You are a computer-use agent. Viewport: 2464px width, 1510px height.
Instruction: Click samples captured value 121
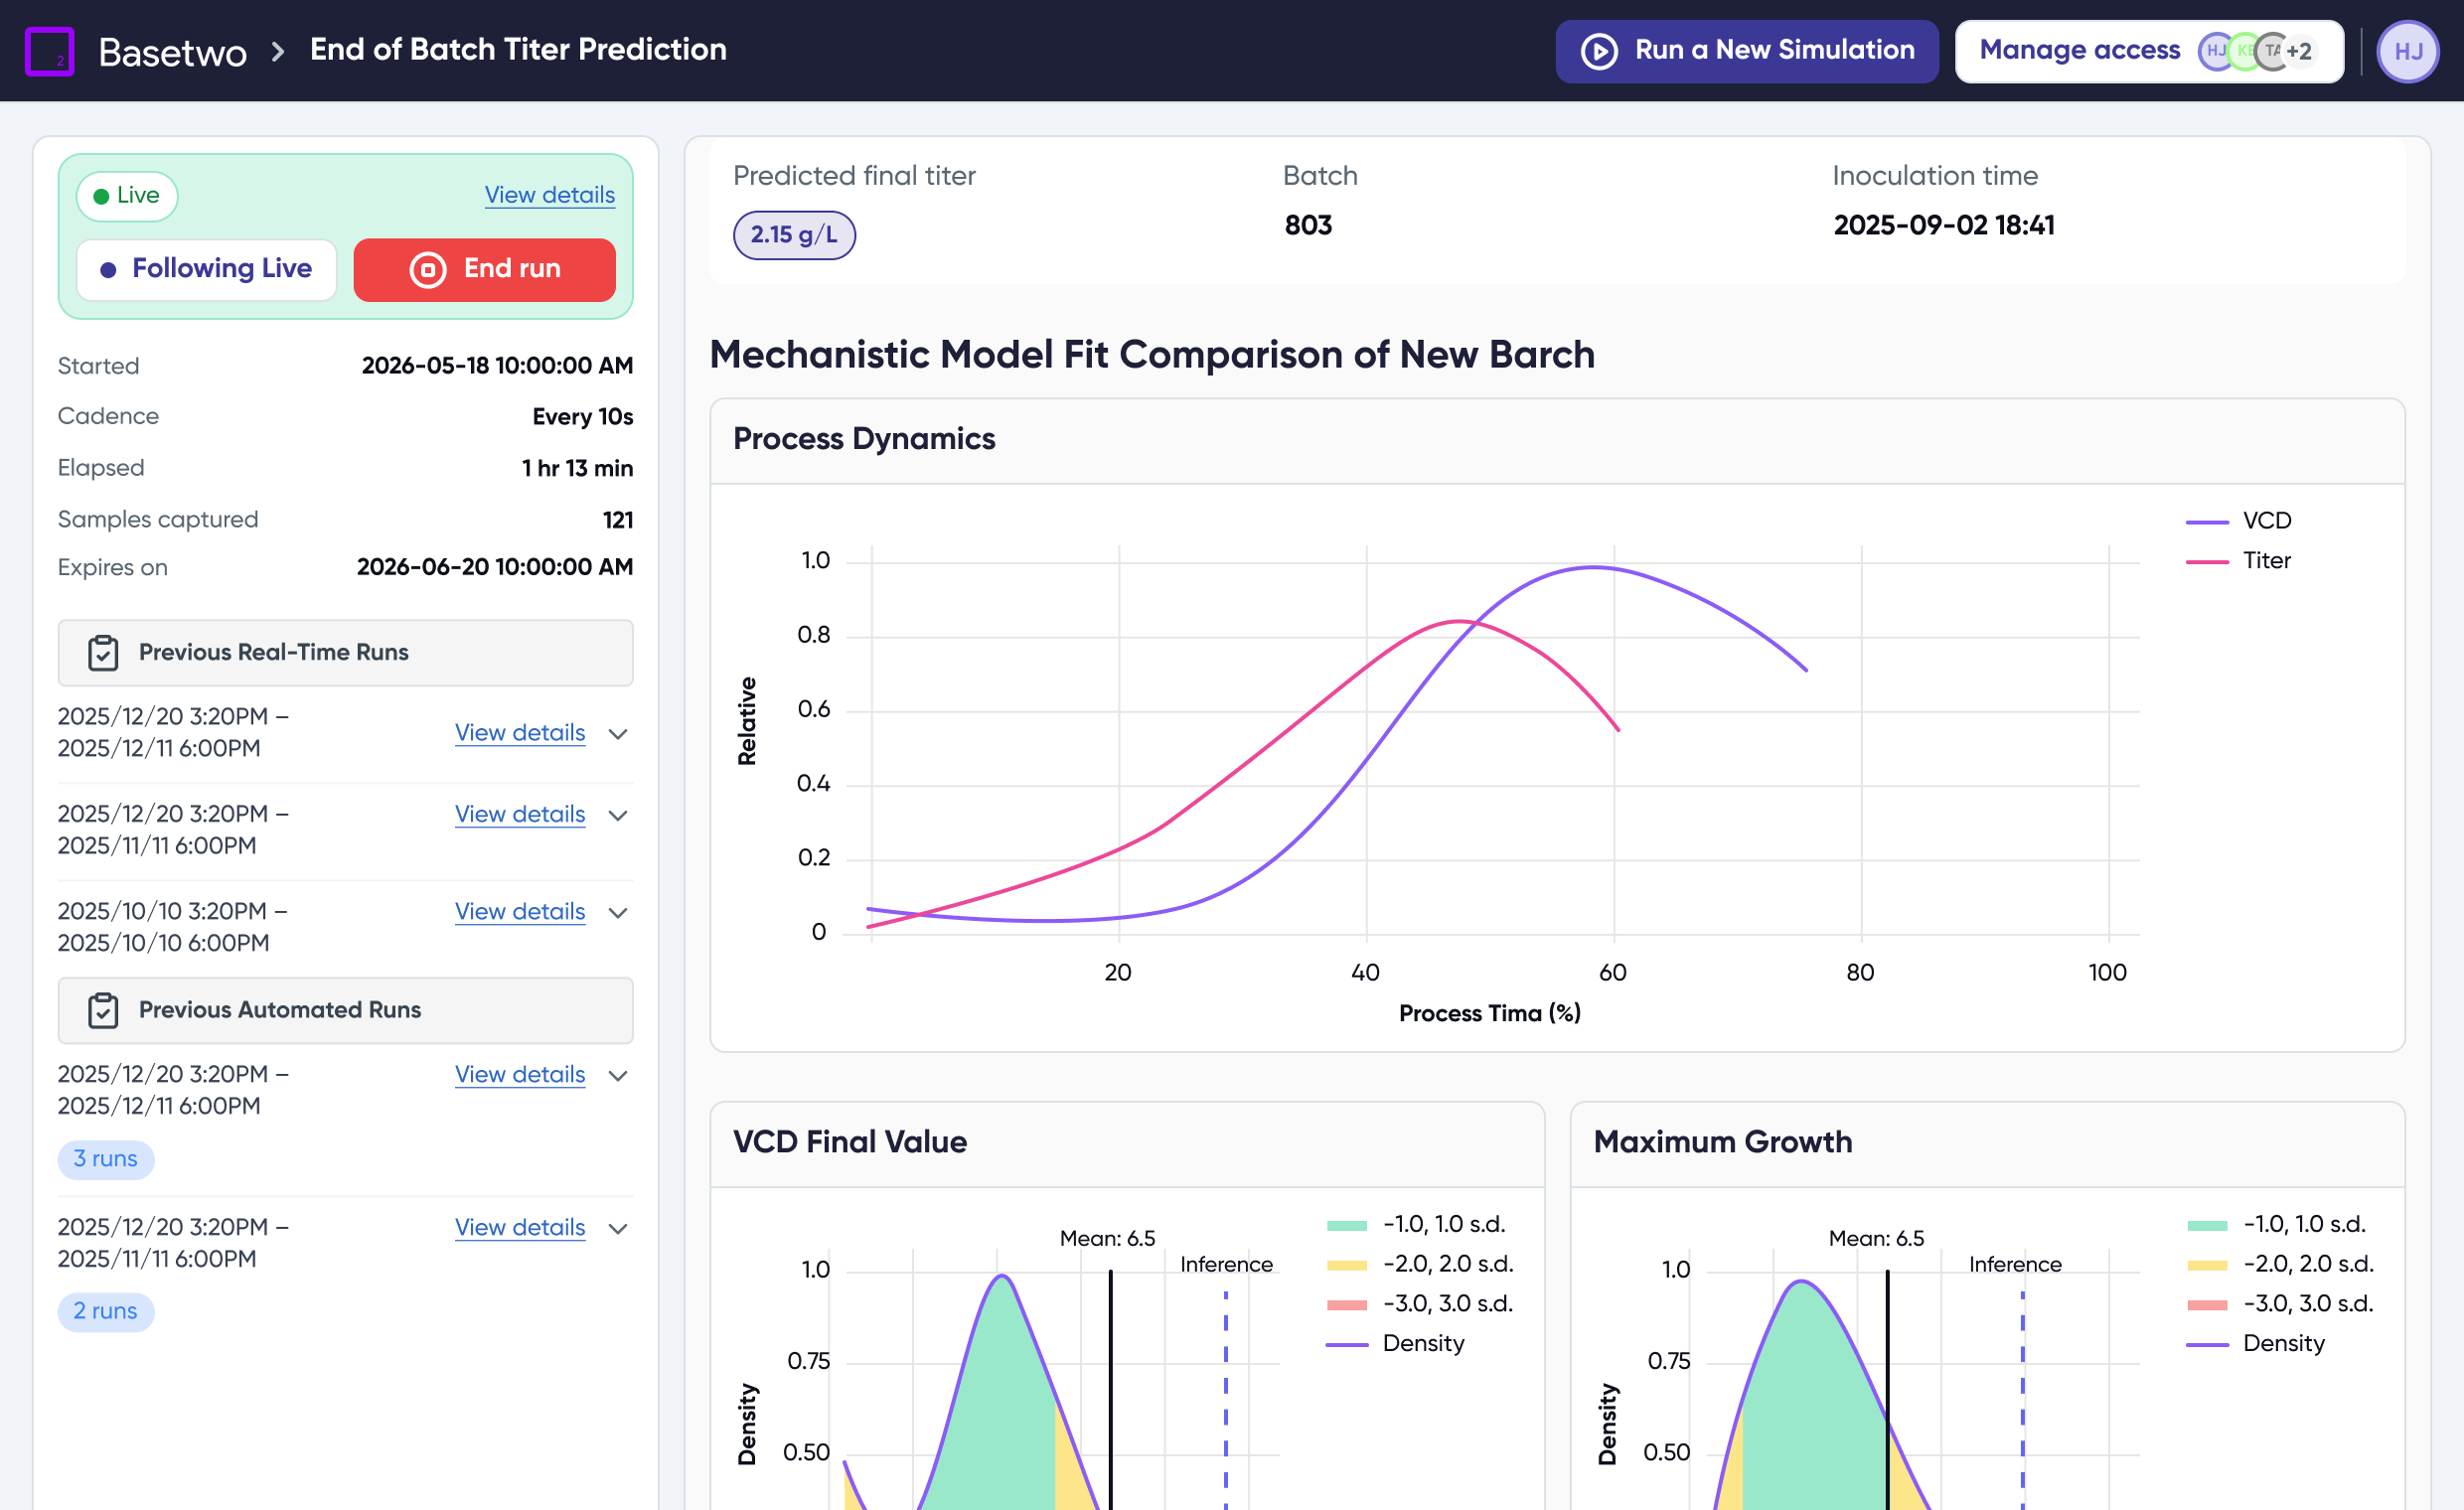point(618,520)
